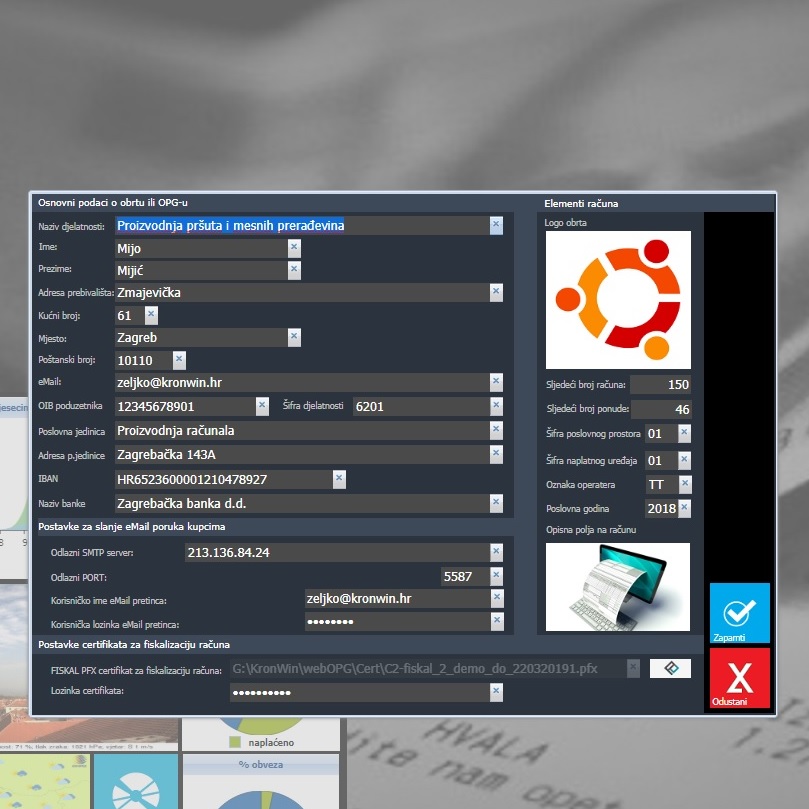Image resolution: width=809 pixels, height=809 pixels.
Task: Open the Opisna polja na računu image
Action: pyautogui.click(x=618, y=587)
